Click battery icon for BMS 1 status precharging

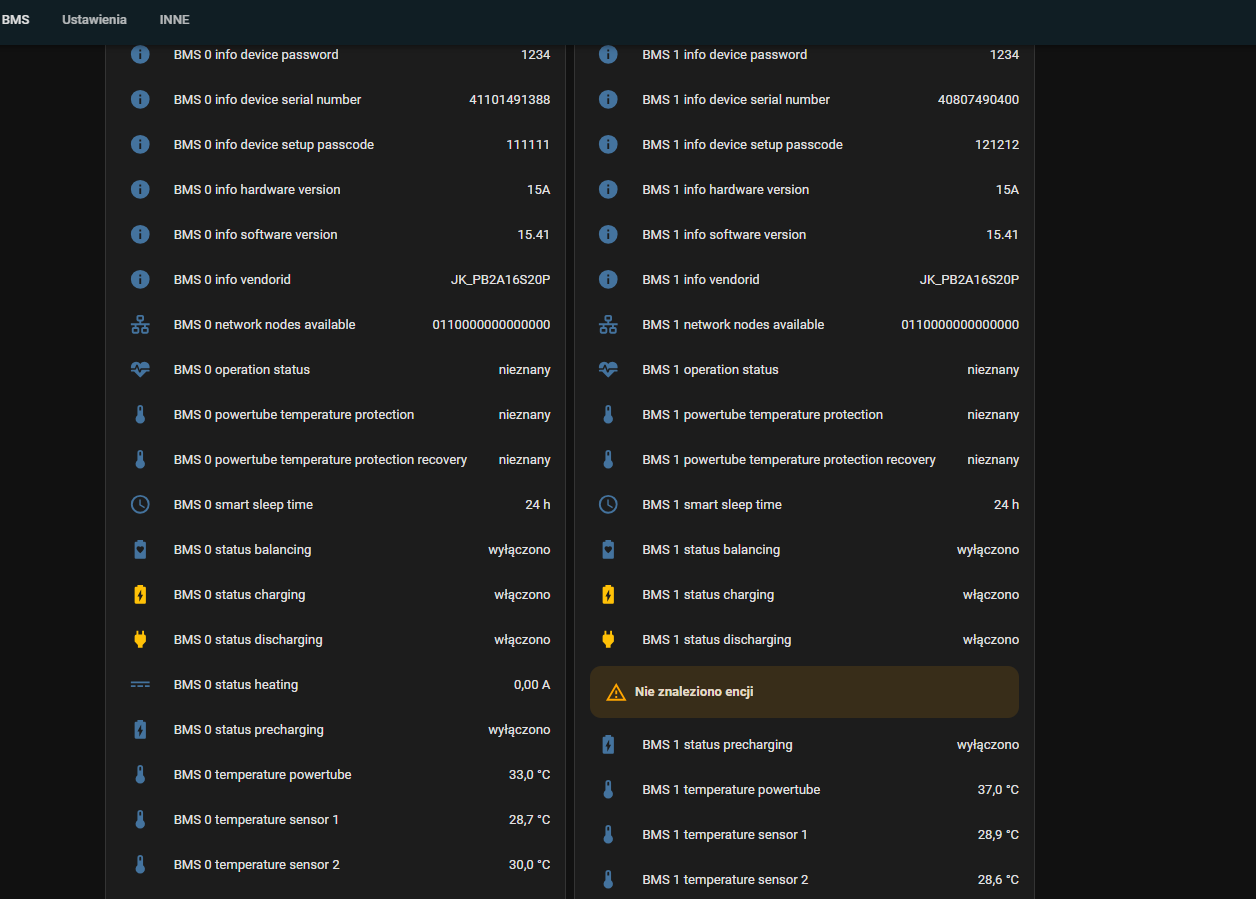(x=608, y=745)
